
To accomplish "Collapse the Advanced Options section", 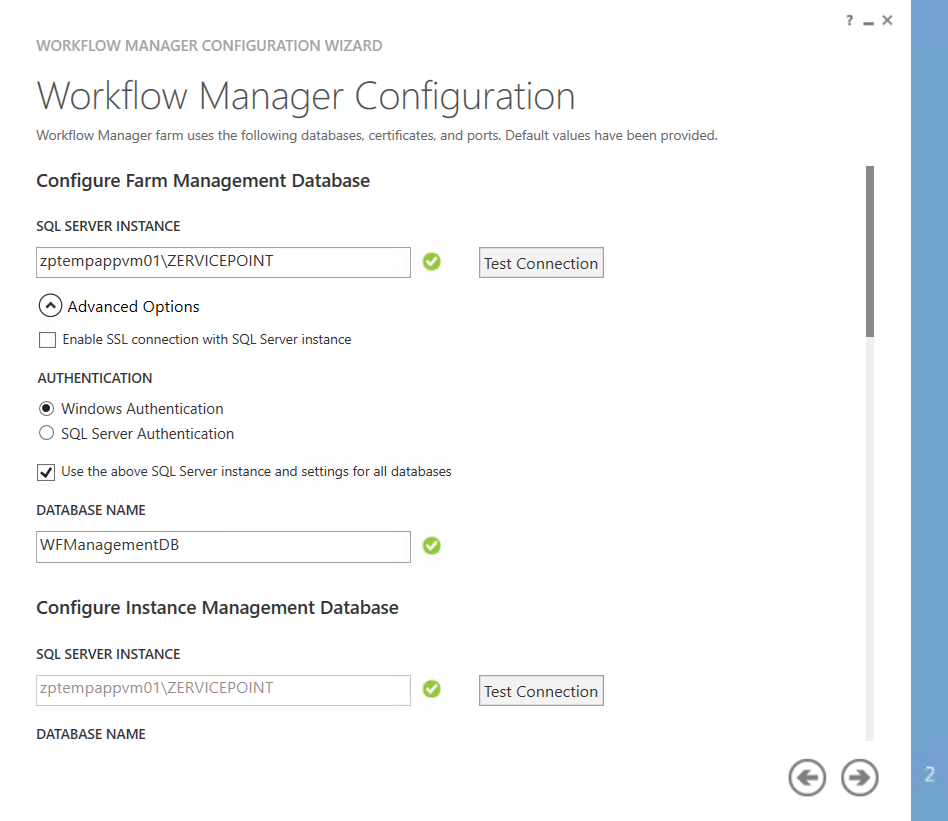I will point(50,307).
